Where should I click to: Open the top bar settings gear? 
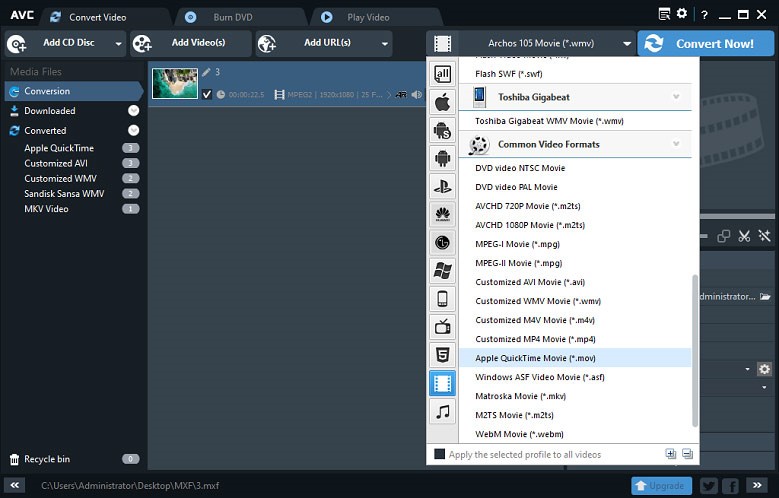682,13
